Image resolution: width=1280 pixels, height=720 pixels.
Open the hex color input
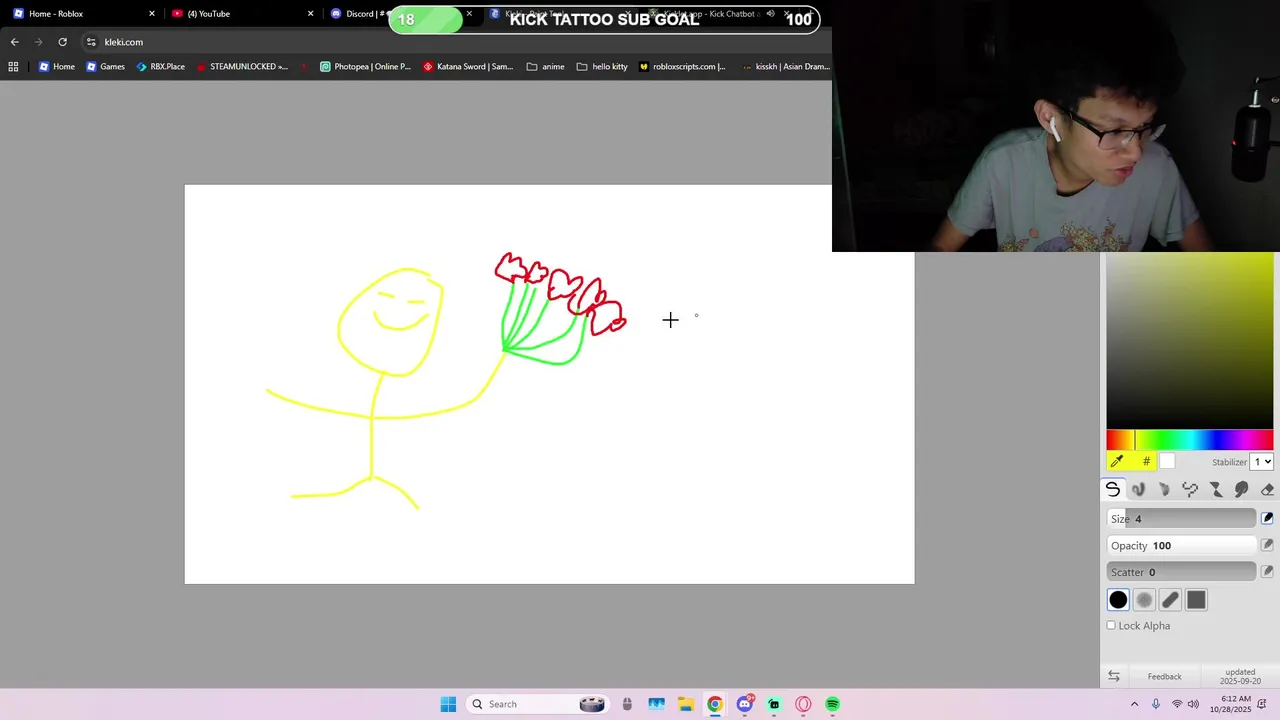[1146, 461]
